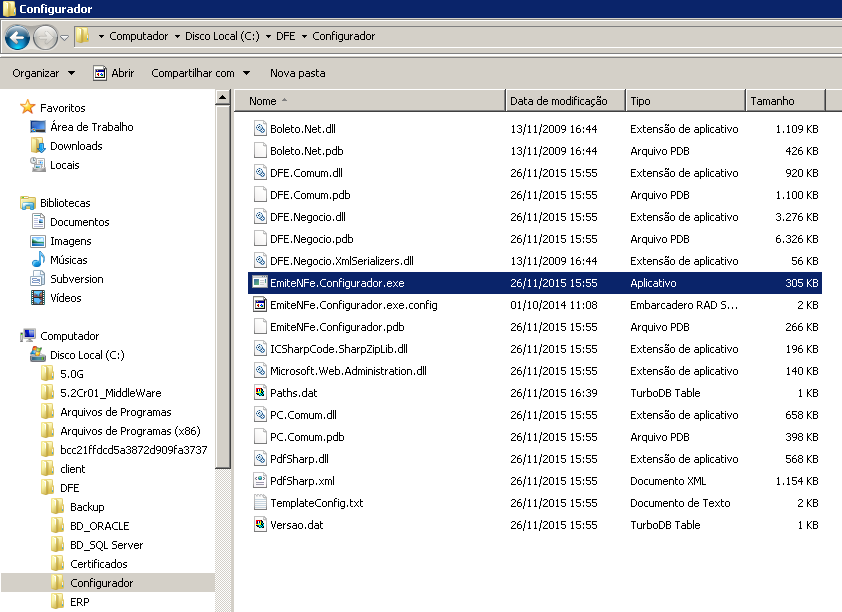This screenshot has height=612, width=842.
Task: Click the Paths.dat TurboDB file icon
Action: [x=260, y=392]
